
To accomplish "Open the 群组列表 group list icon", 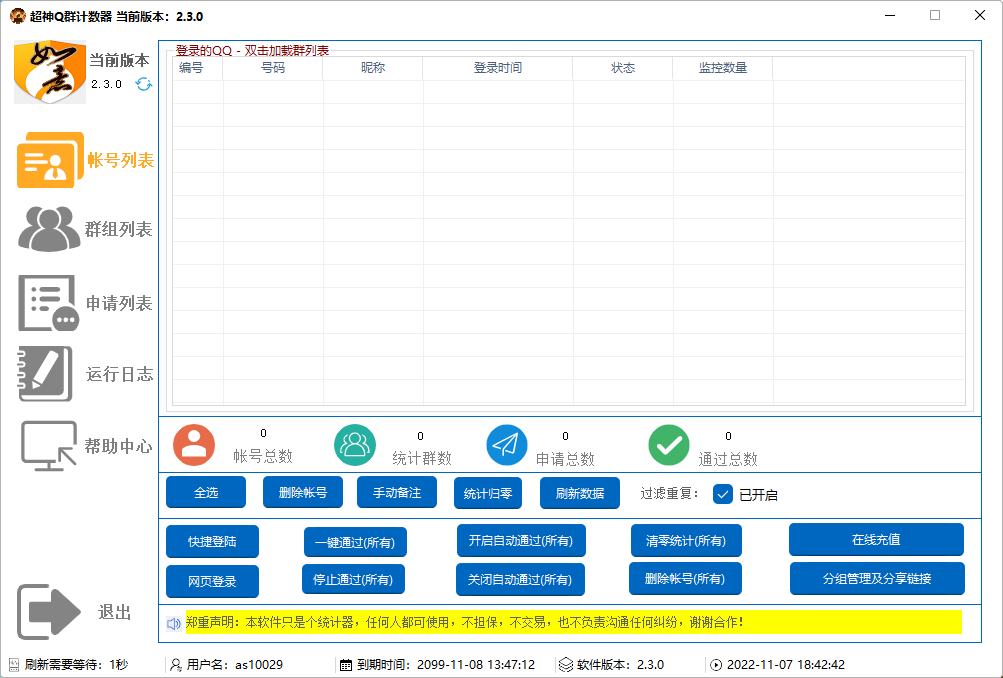I will click(x=49, y=229).
